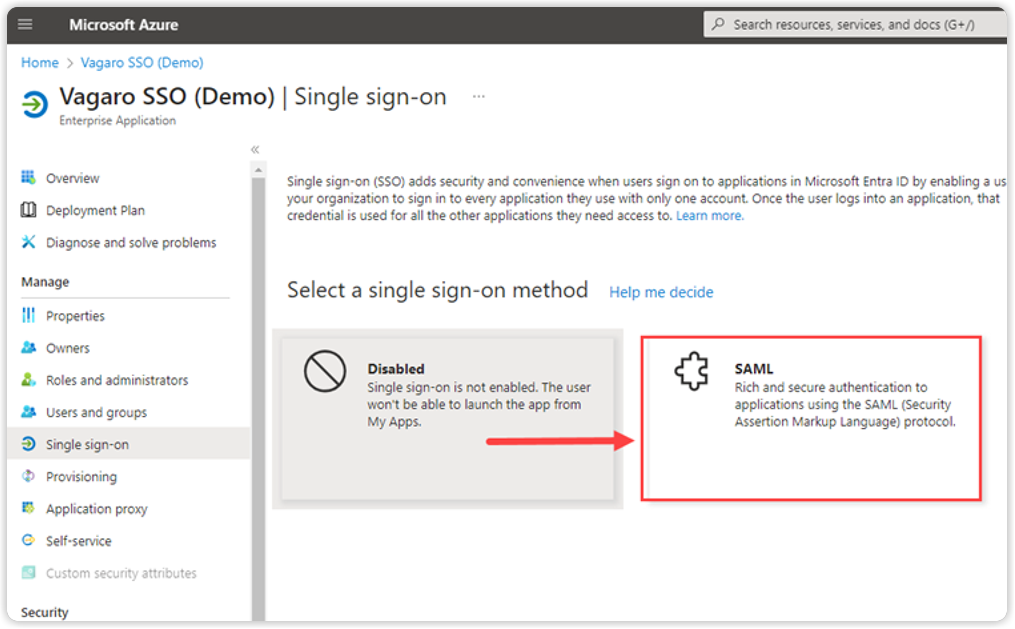Click the Owners people icon
The image size is (1015, 629).
click(28, 348)
